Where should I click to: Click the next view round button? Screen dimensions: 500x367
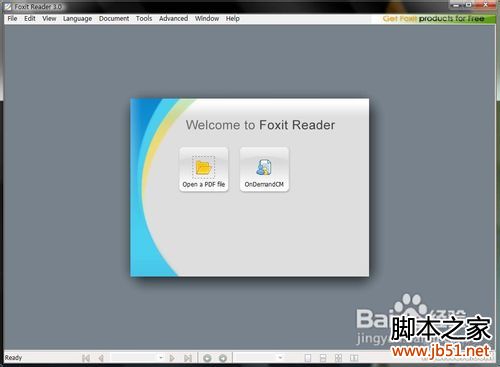pyautogui.click(x=223, y=358)
